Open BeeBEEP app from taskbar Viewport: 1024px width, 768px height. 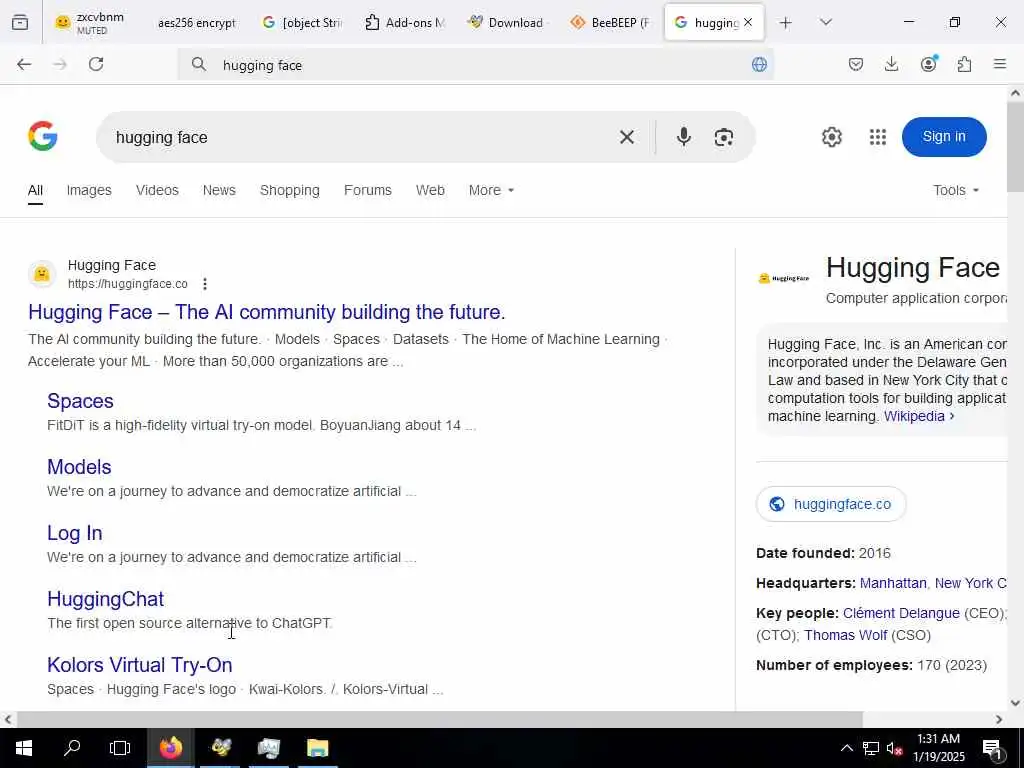coord(221,748)
